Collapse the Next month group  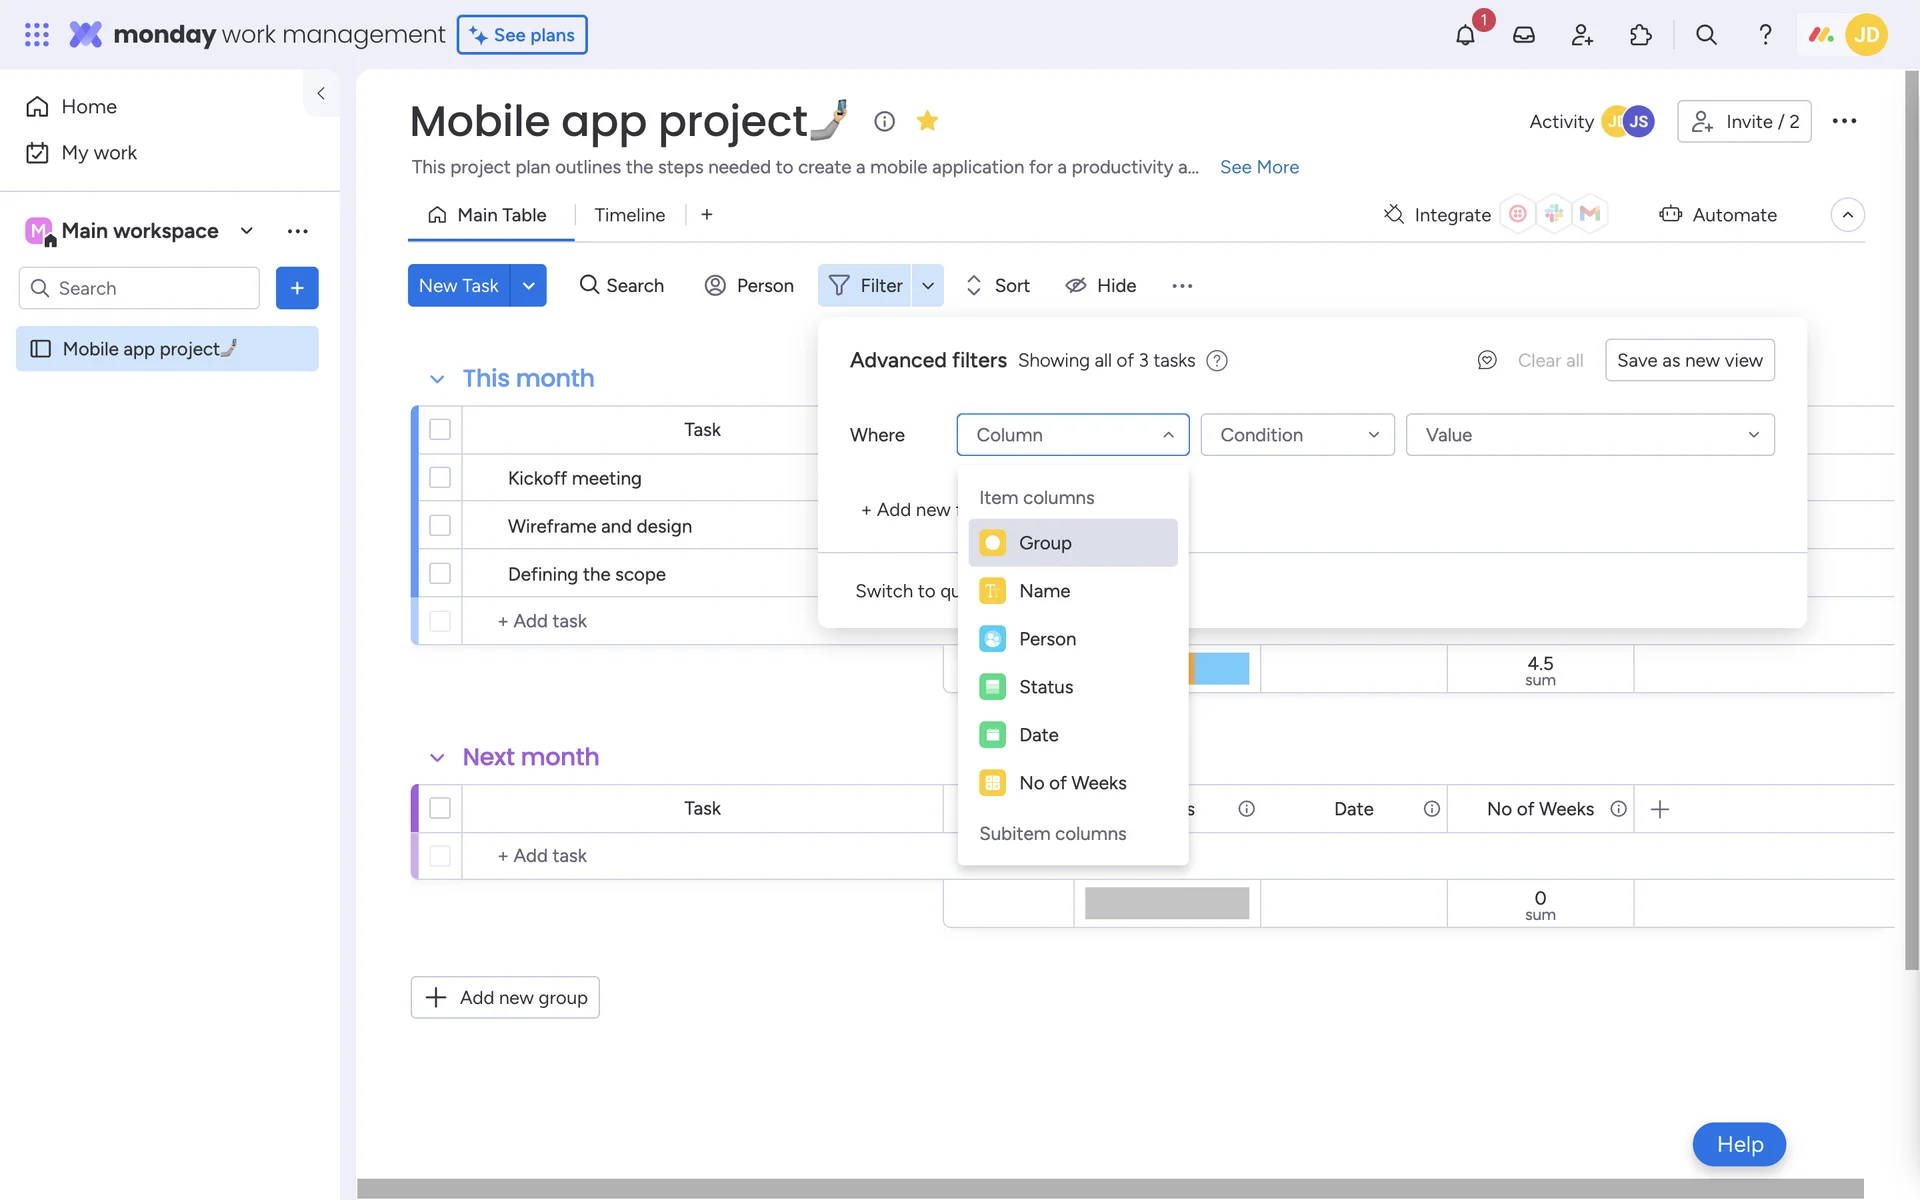pos(437,758)
